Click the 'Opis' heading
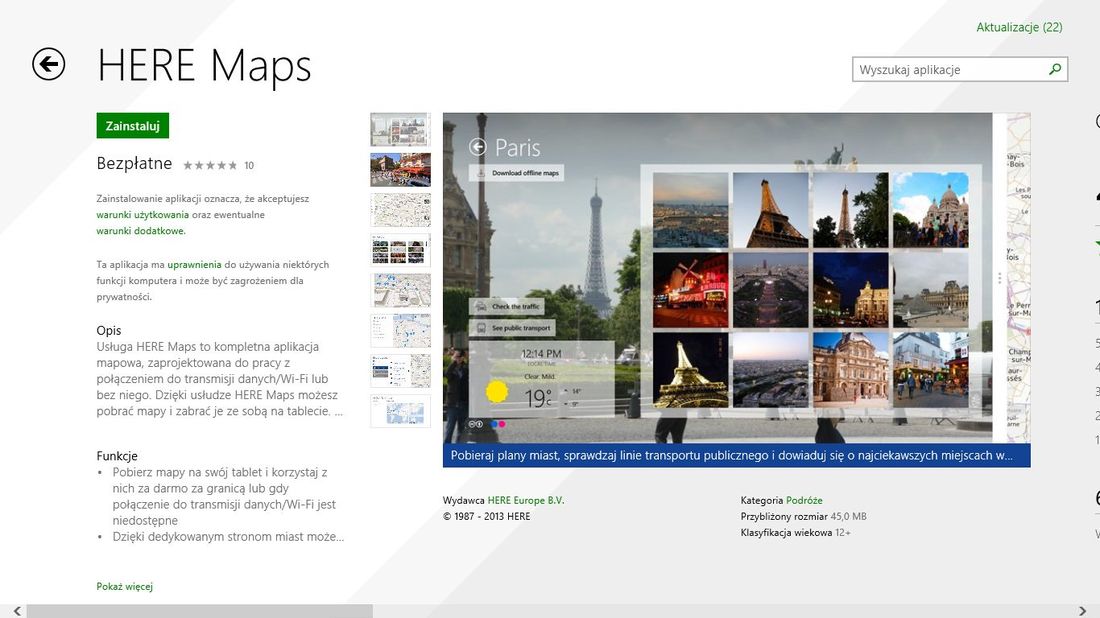Image resolution: width=1100 pixels, height=618 pixels. pyautogui.click(x=109, y=330)
